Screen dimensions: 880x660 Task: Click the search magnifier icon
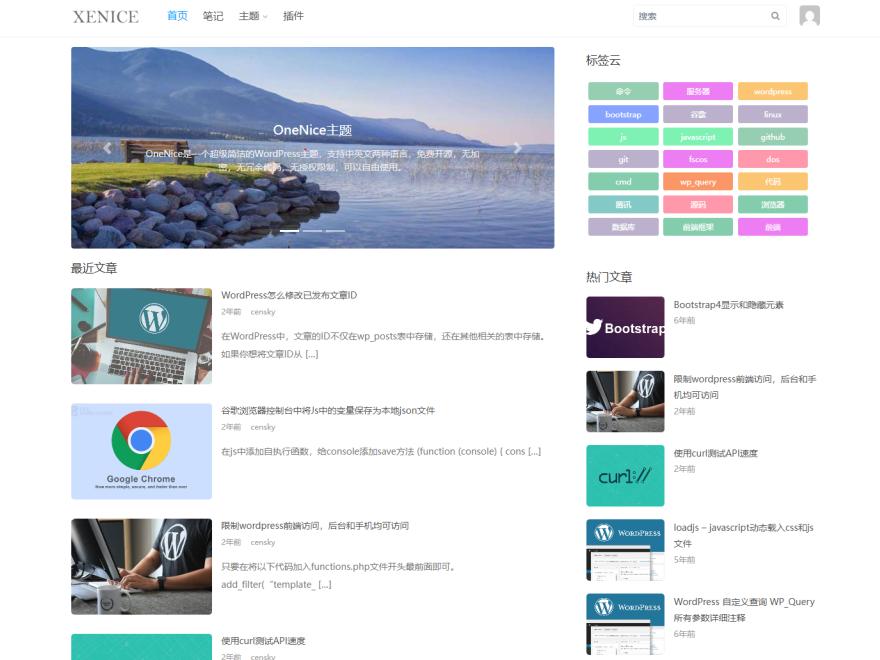click(x=775, y=16)
